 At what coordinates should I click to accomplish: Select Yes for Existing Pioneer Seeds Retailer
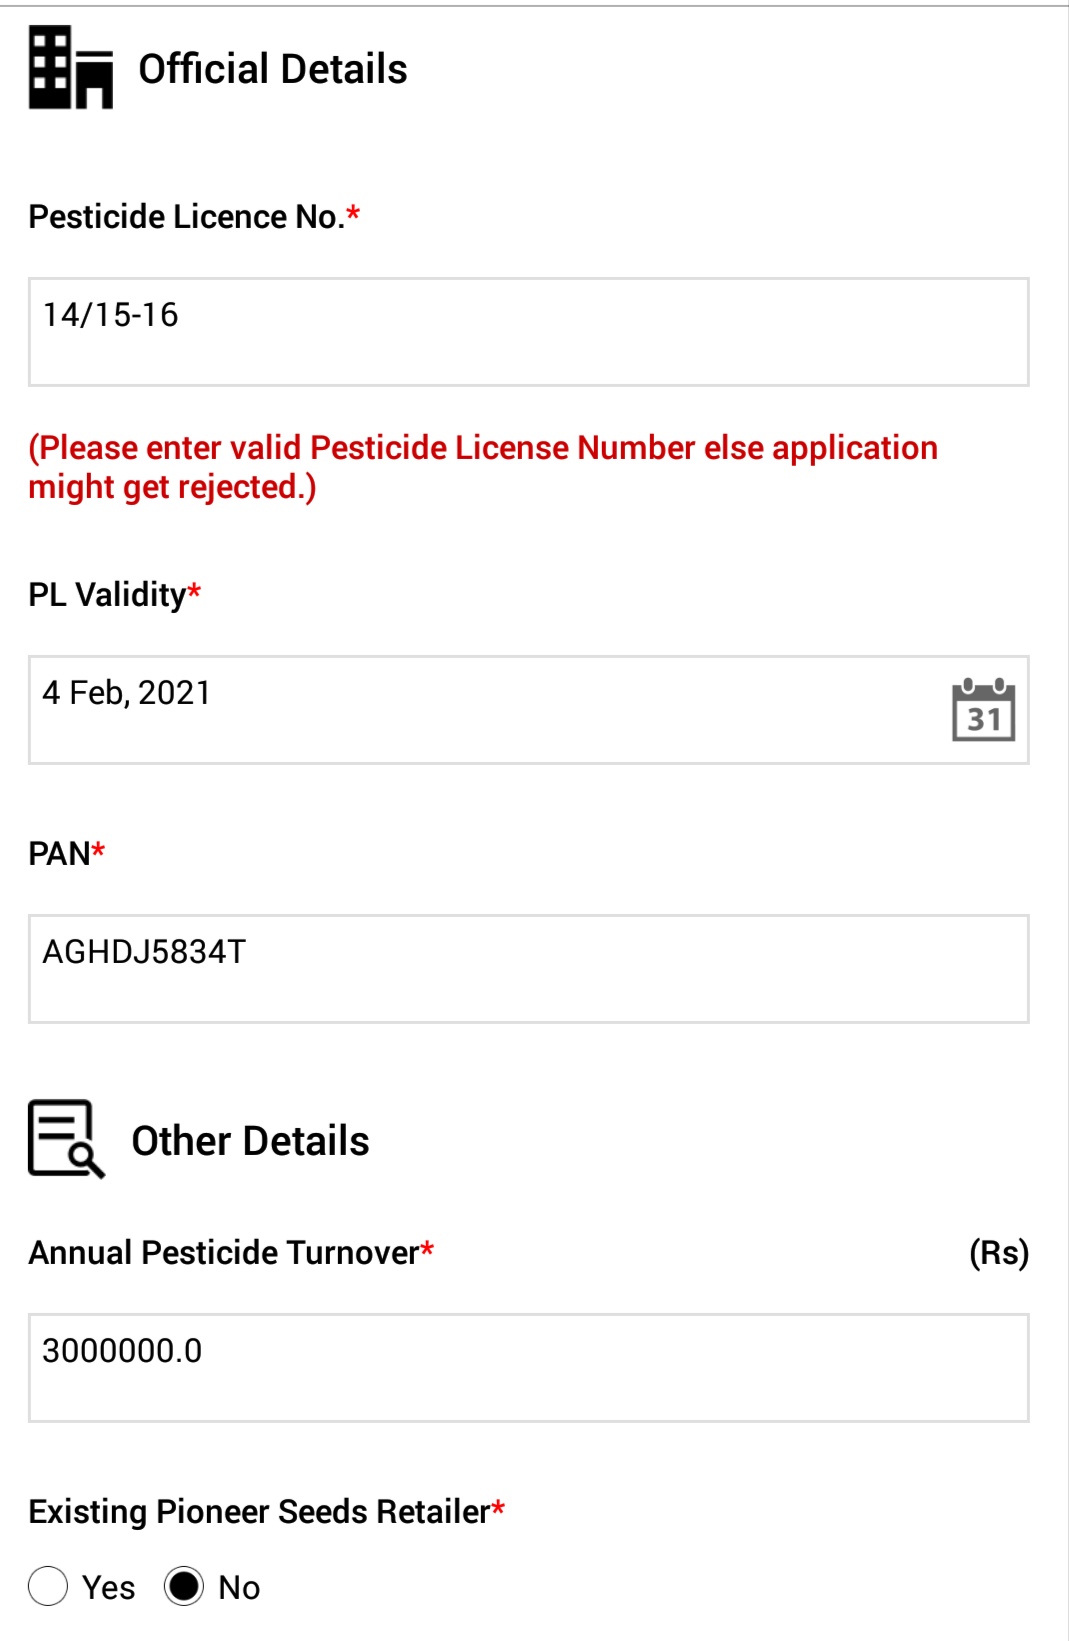[x=48, y=1586]
